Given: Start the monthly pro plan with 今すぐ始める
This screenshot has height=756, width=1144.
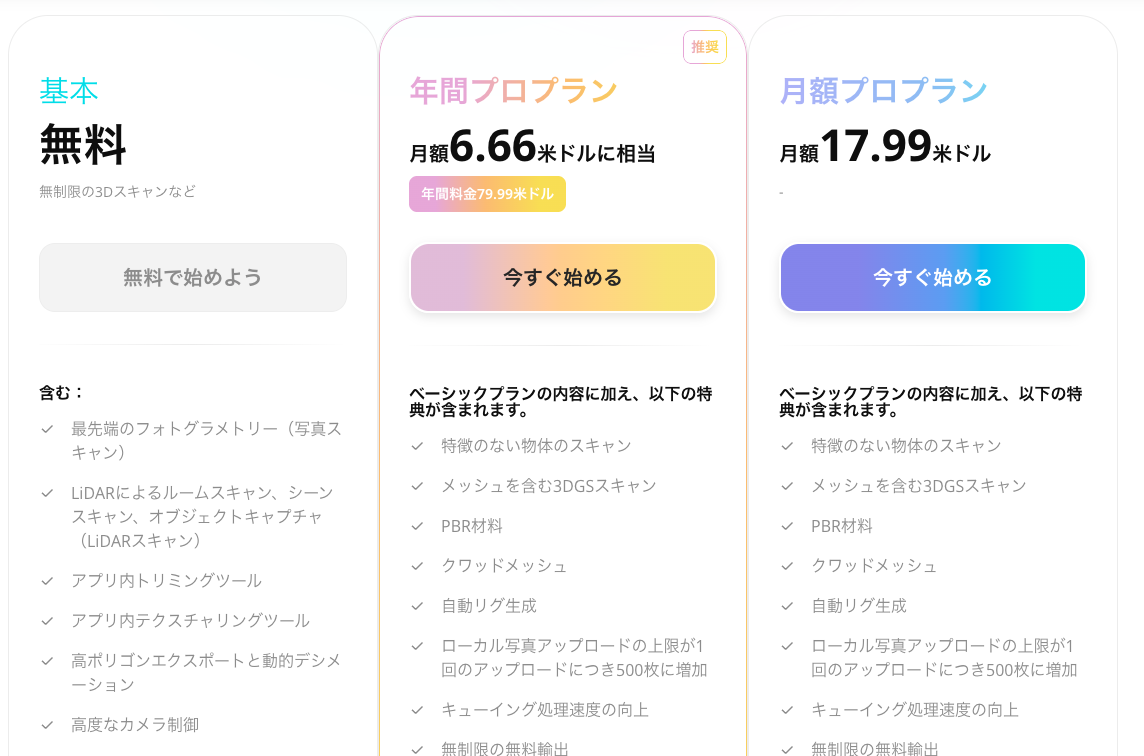Looking at the screenshot, I should 932,277.
